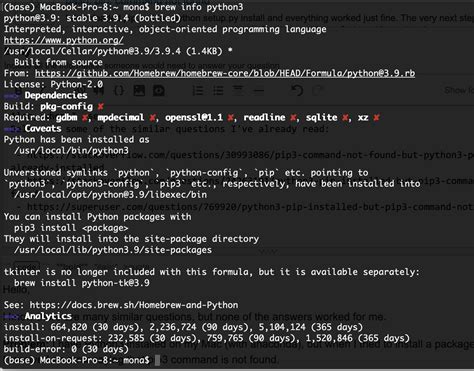The image size is (474, 371).
Task: Open the Homebrew python@3.9.rb GitHub link
Action: (225, 73)
